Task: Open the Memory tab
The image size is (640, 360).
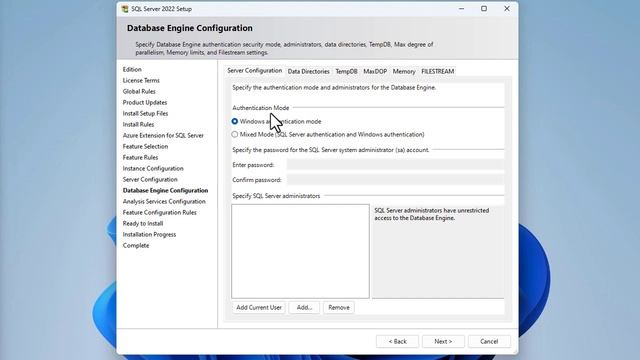Action: (404, 71)
